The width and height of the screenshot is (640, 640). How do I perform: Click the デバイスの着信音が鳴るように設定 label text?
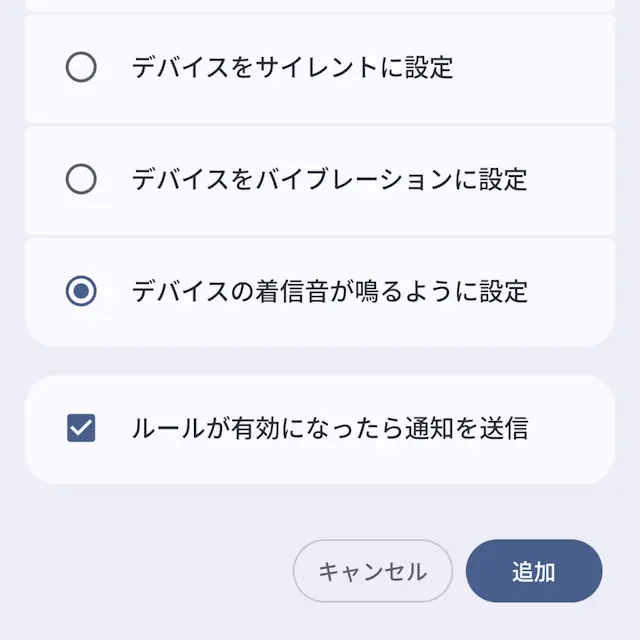tap(329, 291)
